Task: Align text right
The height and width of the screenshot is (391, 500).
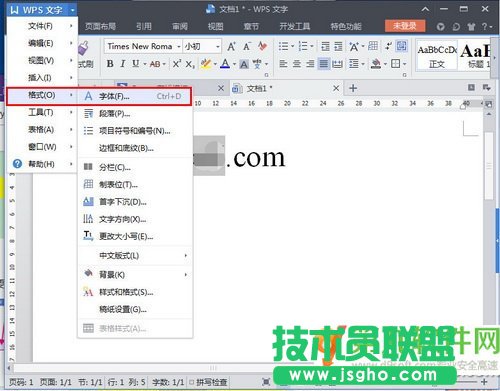Action: [310, 63]
